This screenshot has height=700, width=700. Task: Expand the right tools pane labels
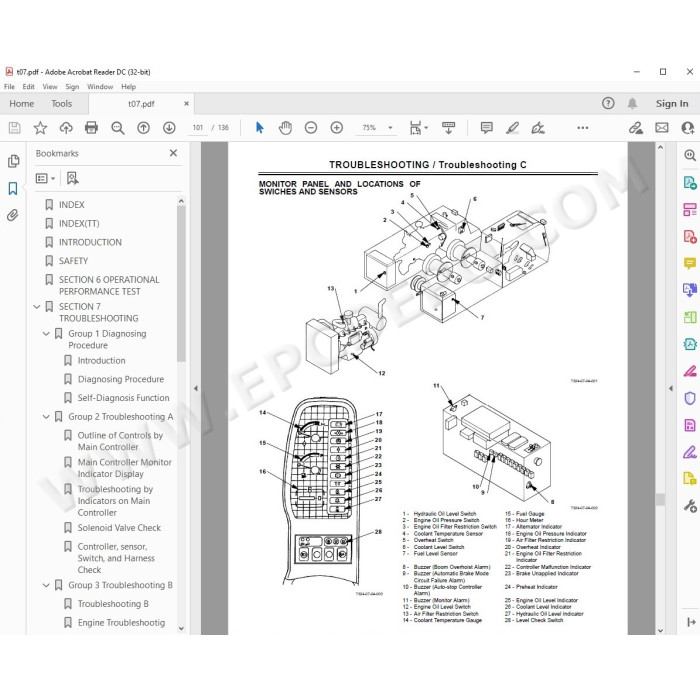point(691,622)
